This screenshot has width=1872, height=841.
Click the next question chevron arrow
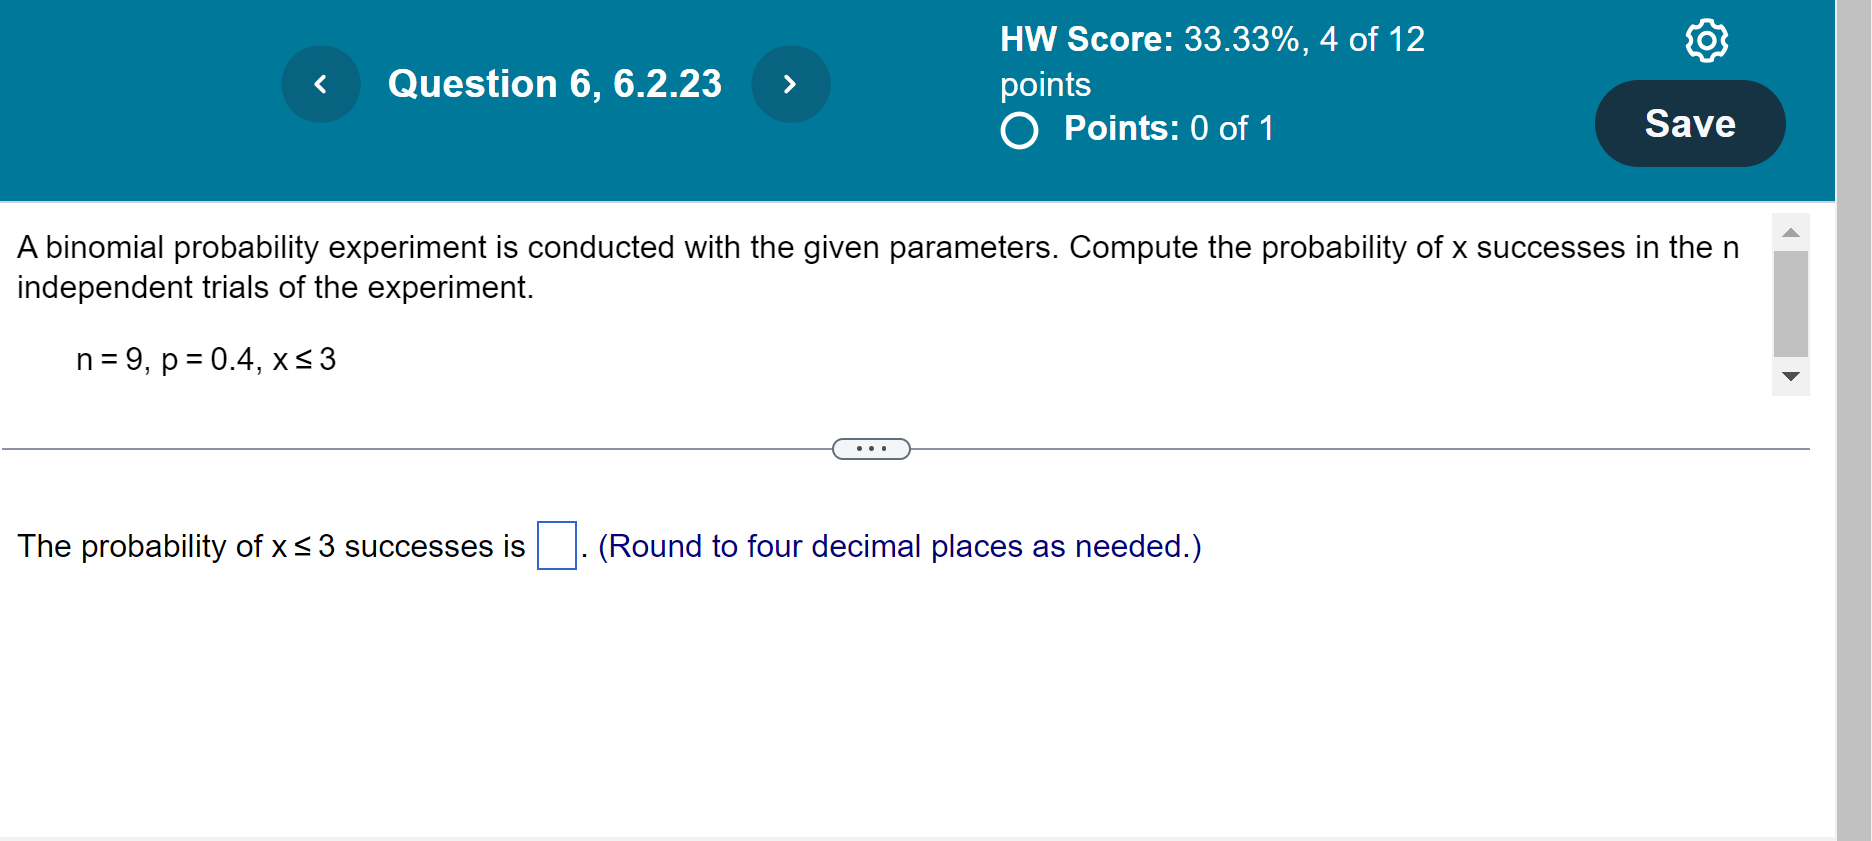(x=790, y=84)
